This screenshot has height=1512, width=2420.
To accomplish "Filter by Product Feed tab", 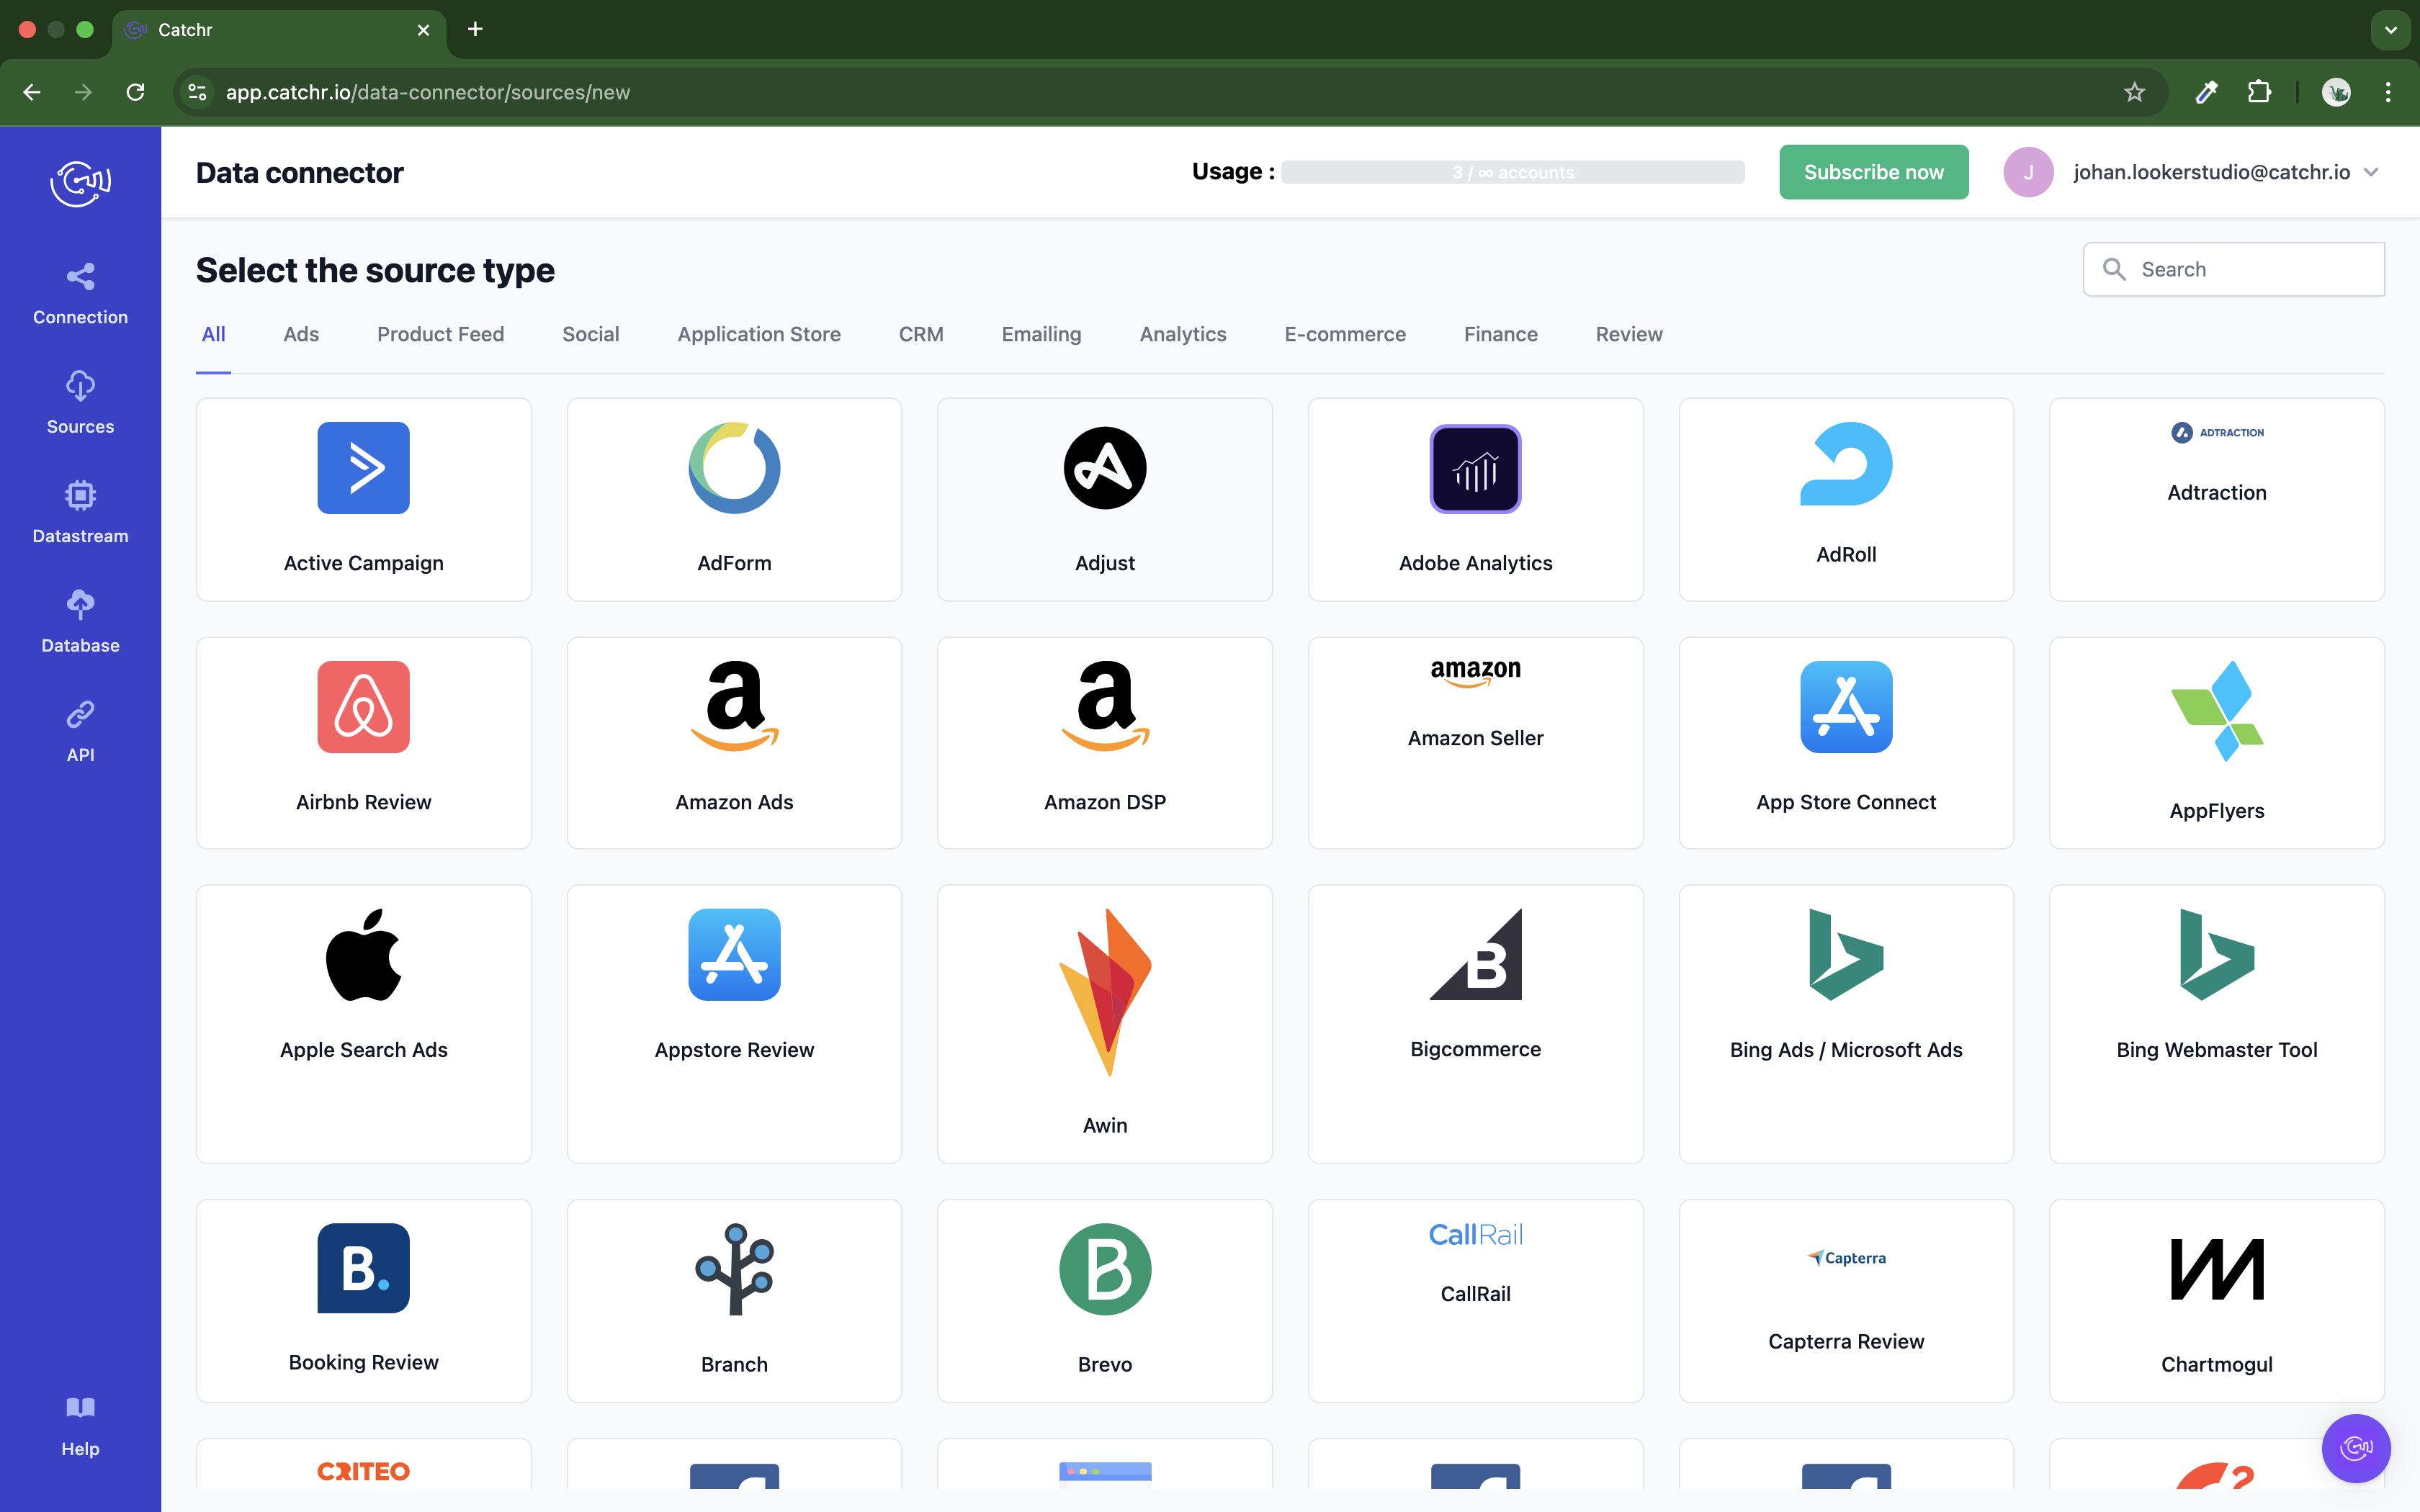I will point(440,334).
